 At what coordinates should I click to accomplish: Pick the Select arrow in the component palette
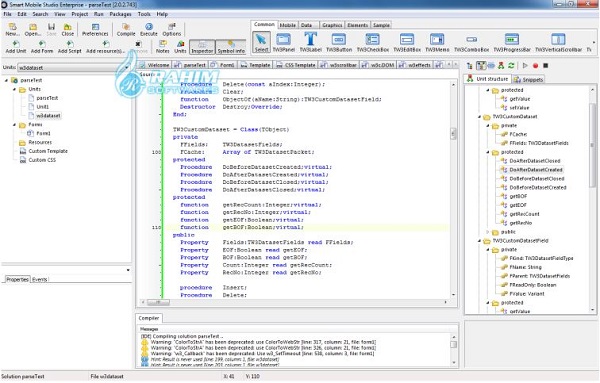tap(261, 42)
